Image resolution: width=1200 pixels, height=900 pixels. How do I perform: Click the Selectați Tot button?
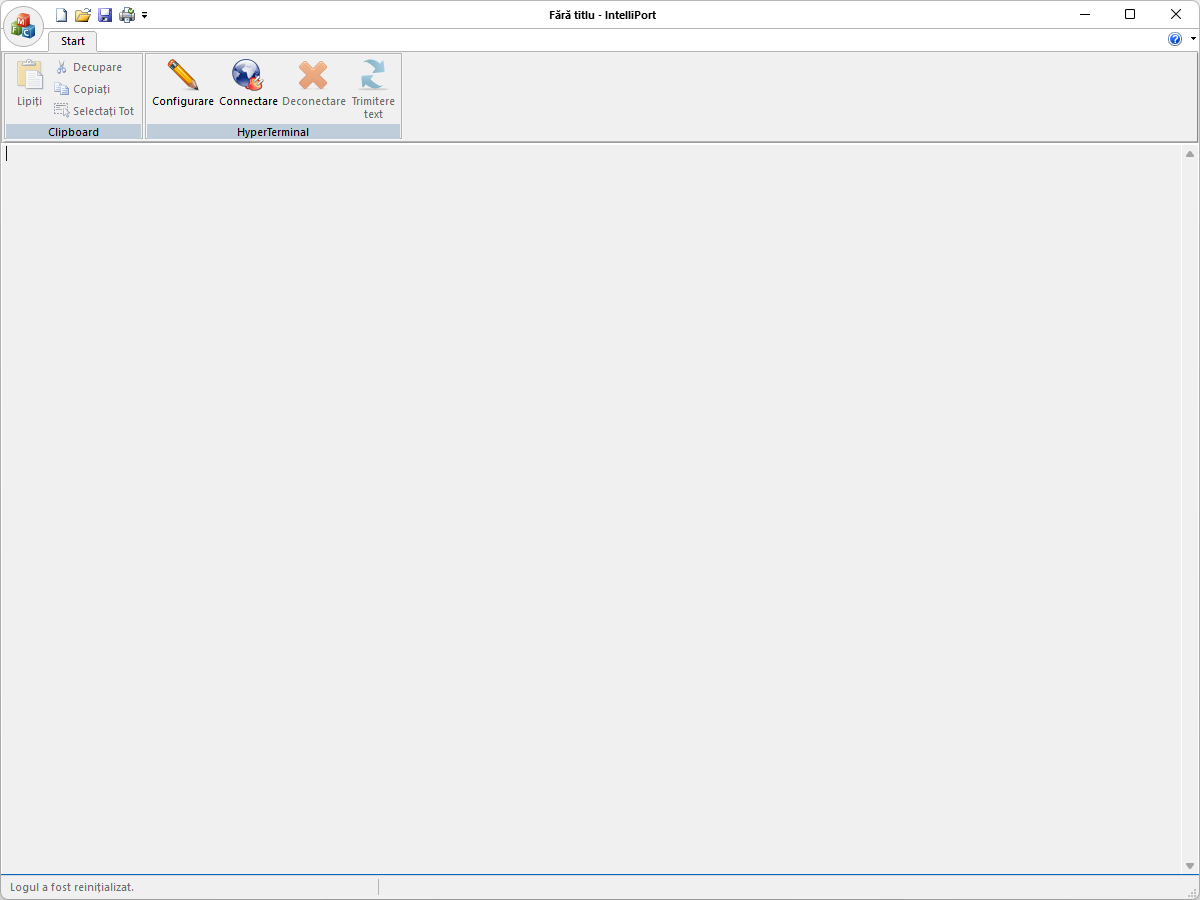point(94,111)
